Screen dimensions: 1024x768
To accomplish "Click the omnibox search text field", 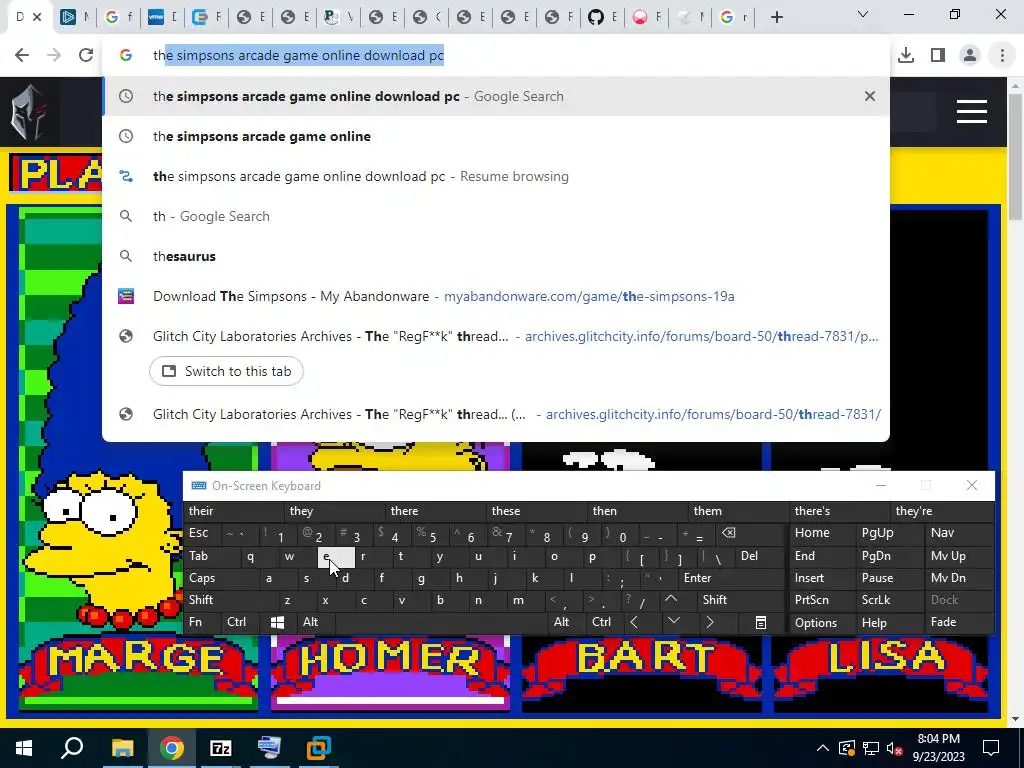I will pyautogui.click(x=496, y=56).
